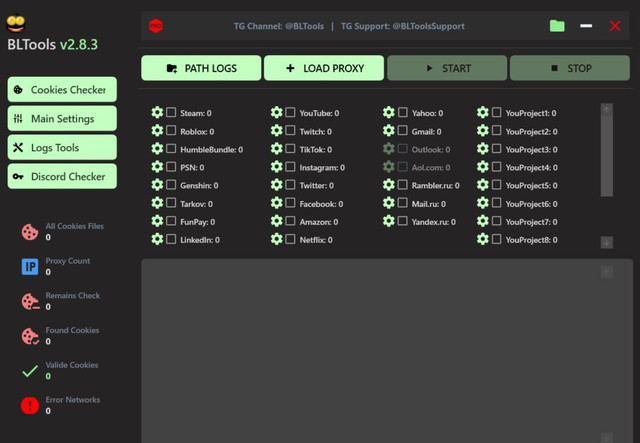This screenshot has width=640, height=443.
Task: Toggle the YouProject5 checkbox
Action: pyautogui.click(x=496, y=185)
